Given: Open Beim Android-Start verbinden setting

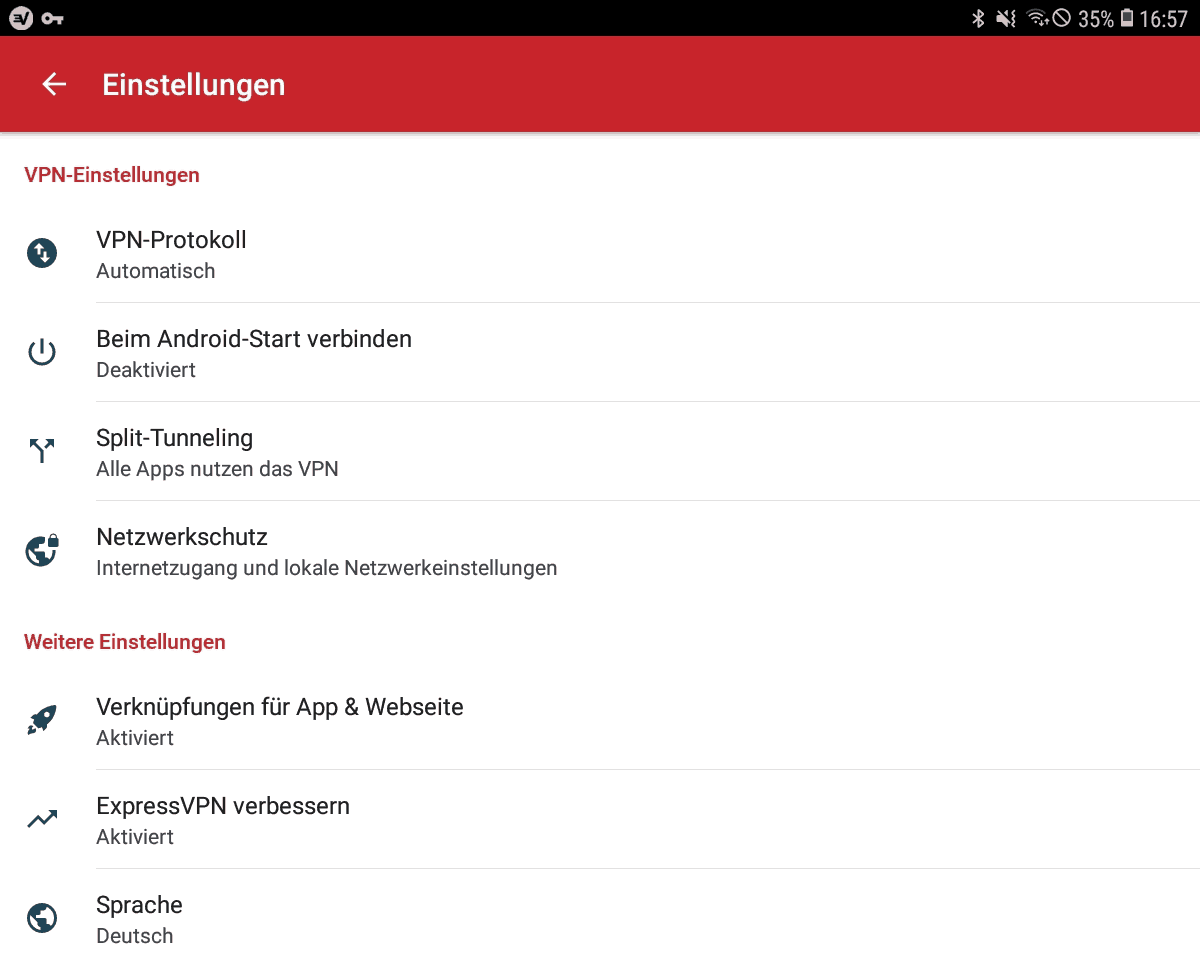Looking at the screenshot, I should click(600, 353).
